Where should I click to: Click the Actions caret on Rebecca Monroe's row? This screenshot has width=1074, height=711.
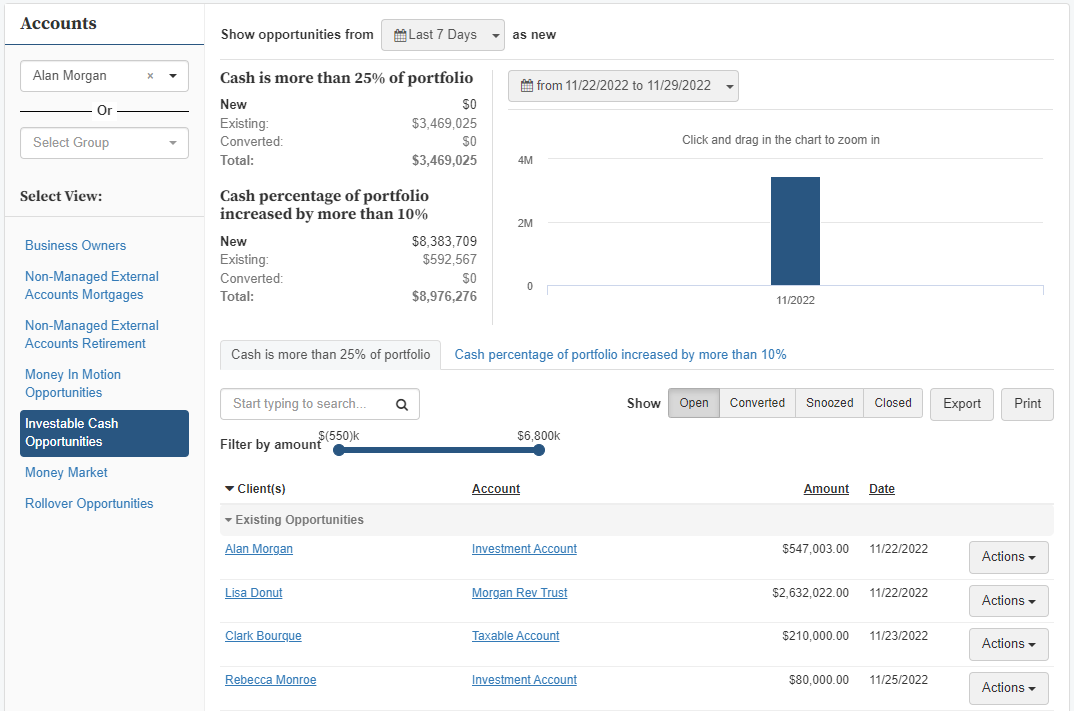point(1031,688)
